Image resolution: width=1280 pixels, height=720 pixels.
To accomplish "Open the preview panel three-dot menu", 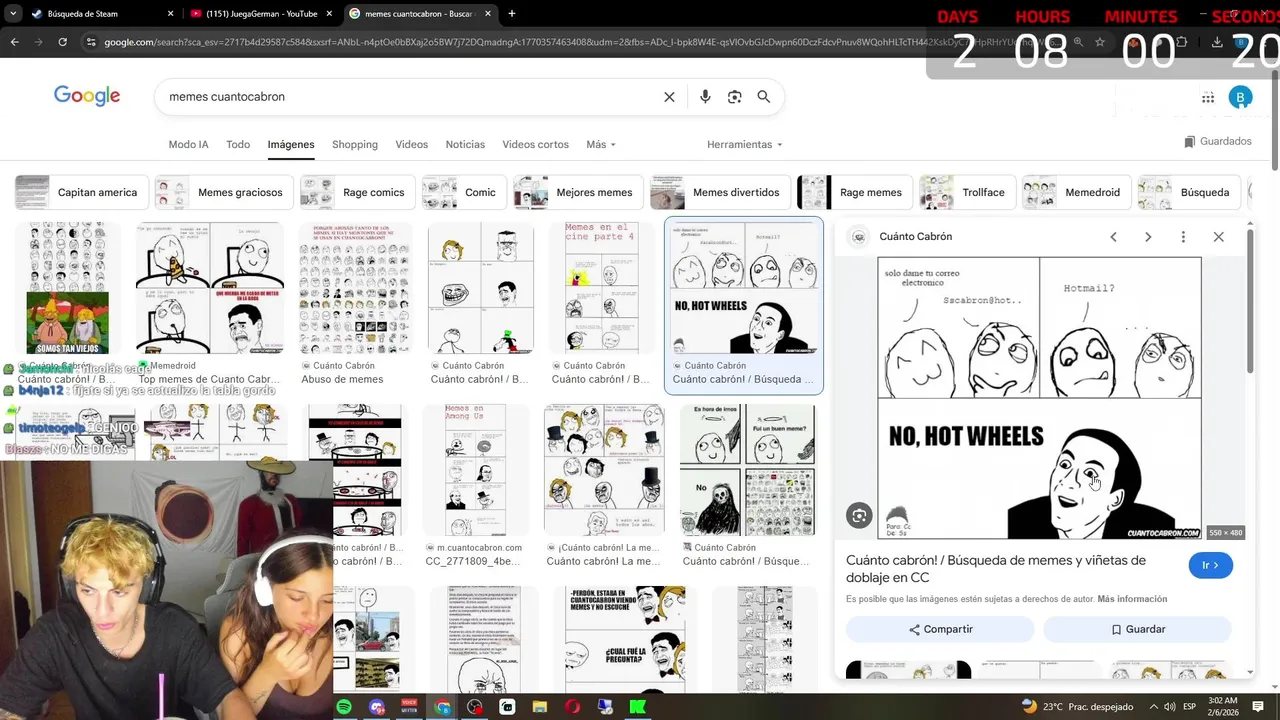I will click(1183, 237).
